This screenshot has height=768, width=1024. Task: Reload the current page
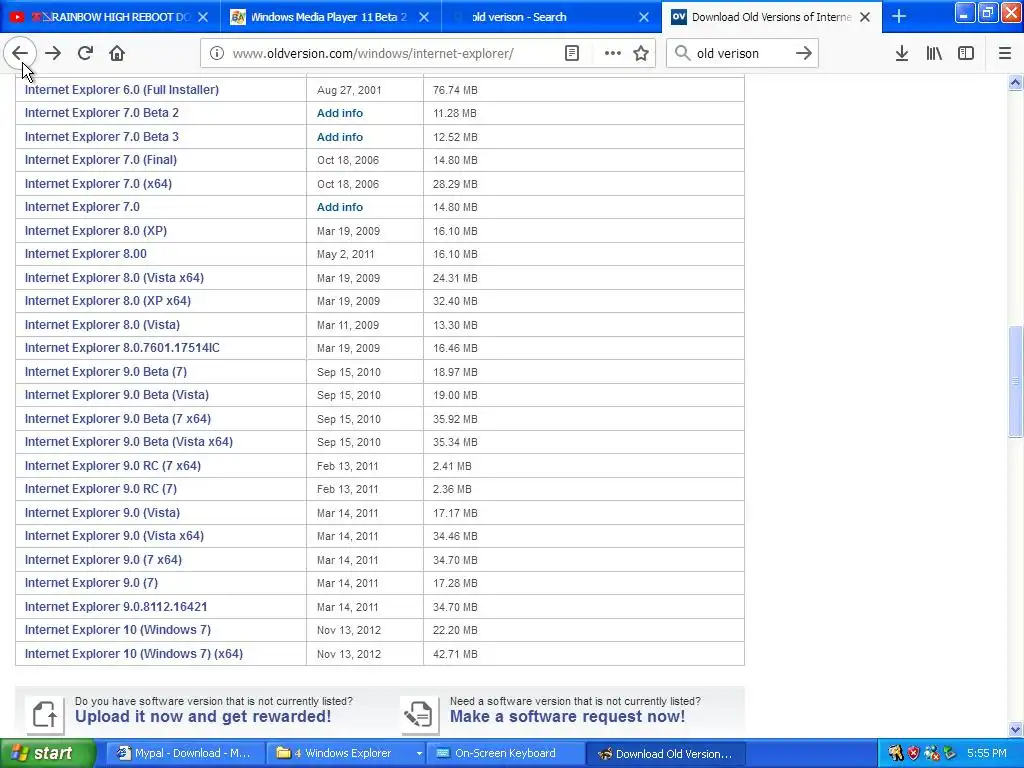click(x=85, y=53)
